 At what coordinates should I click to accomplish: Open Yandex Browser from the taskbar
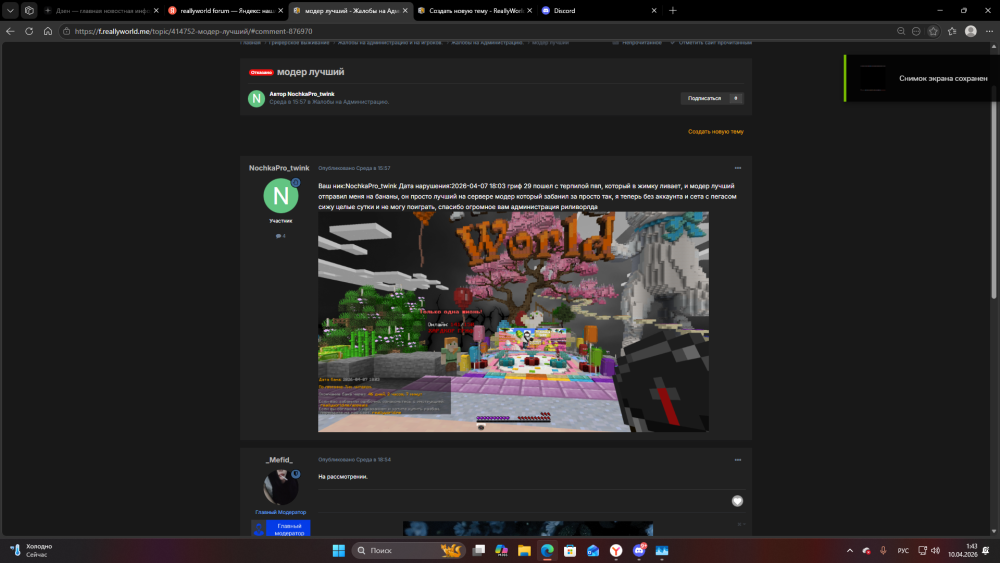tap(616, 550)
